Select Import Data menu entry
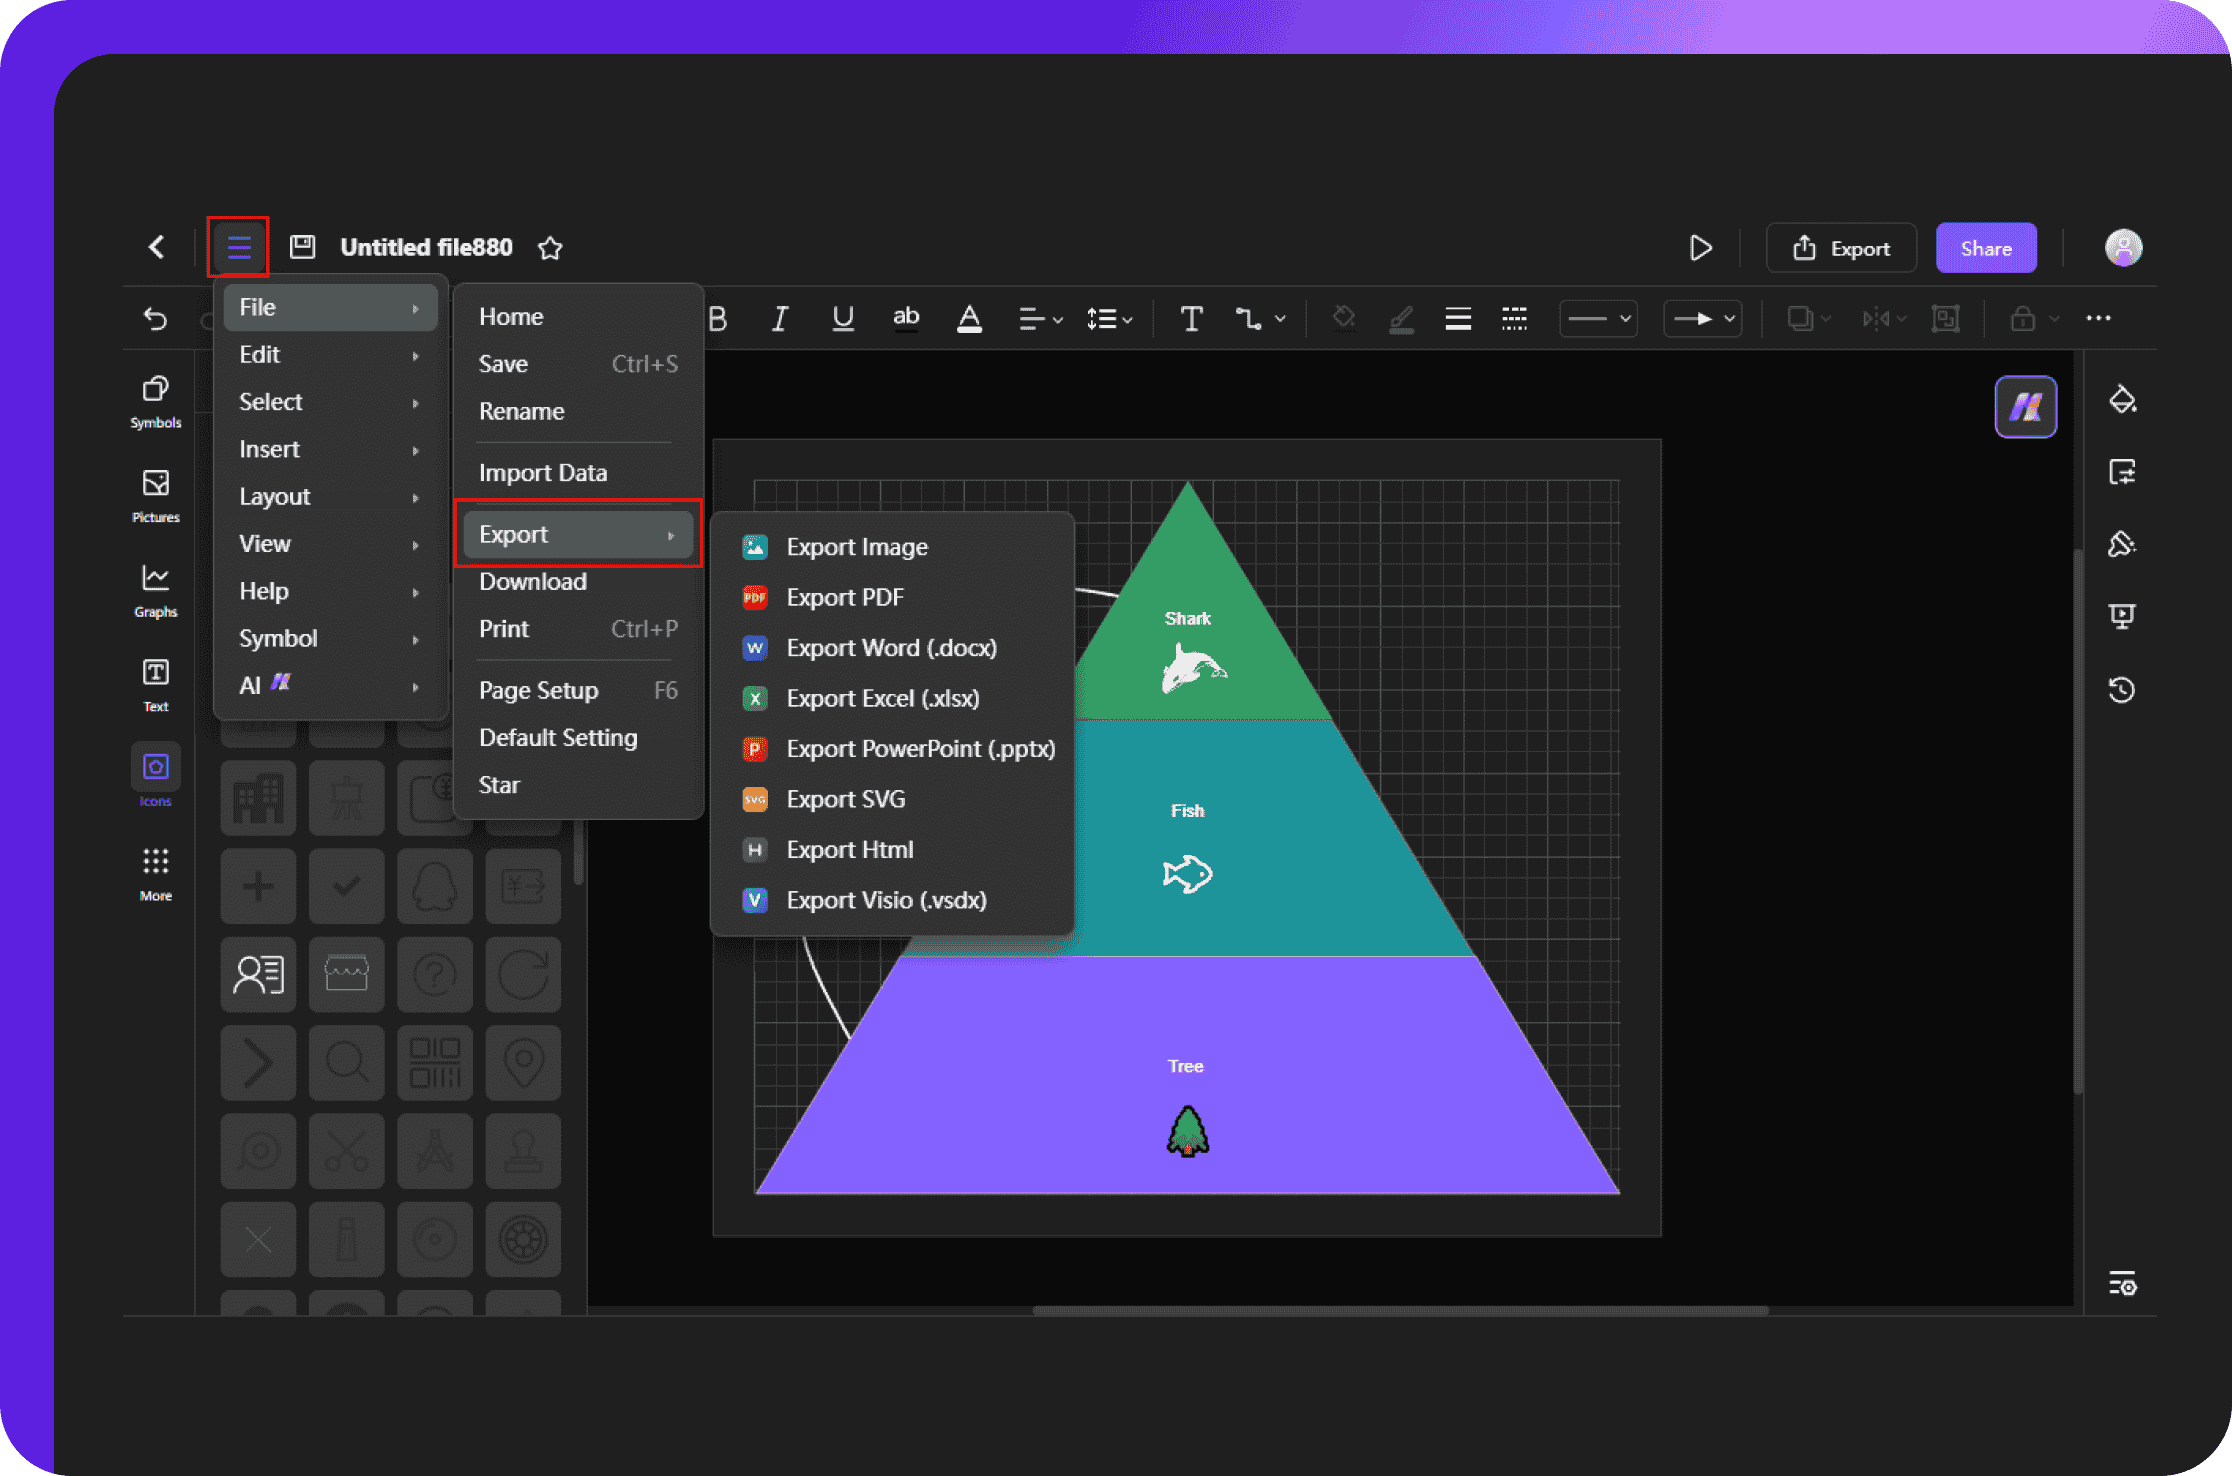The width and height of the screenshot is (2232, 1476). (543, 472)
